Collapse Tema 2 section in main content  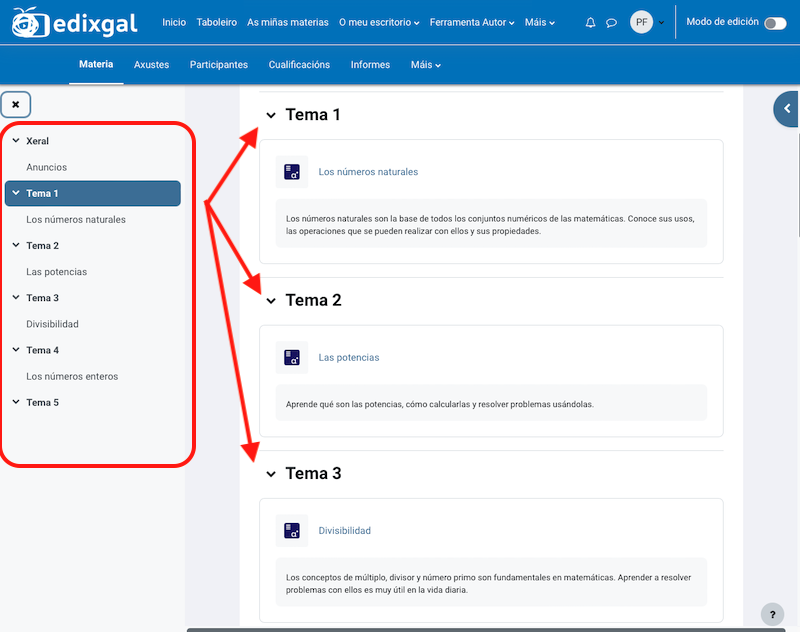coord(271,301)
